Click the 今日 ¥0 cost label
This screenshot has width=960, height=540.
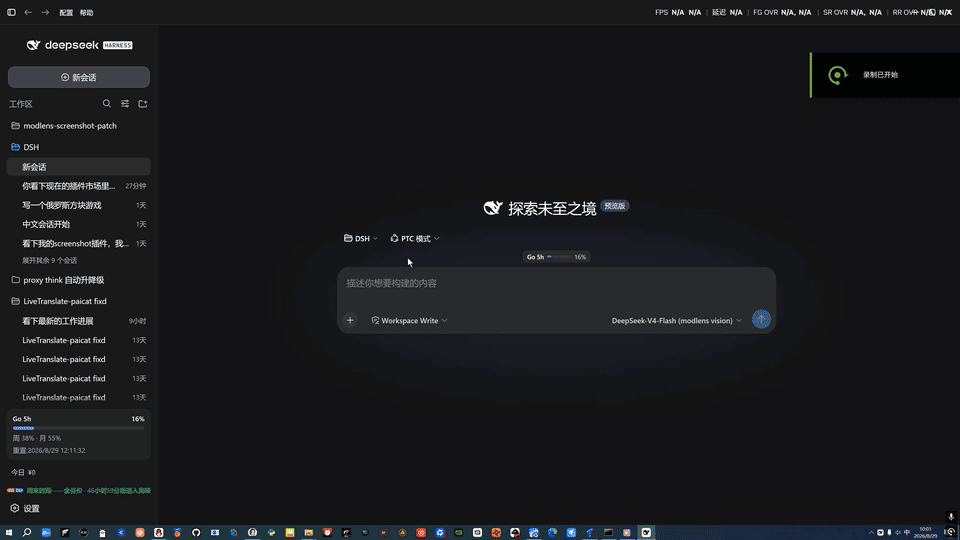pos(23,472)
